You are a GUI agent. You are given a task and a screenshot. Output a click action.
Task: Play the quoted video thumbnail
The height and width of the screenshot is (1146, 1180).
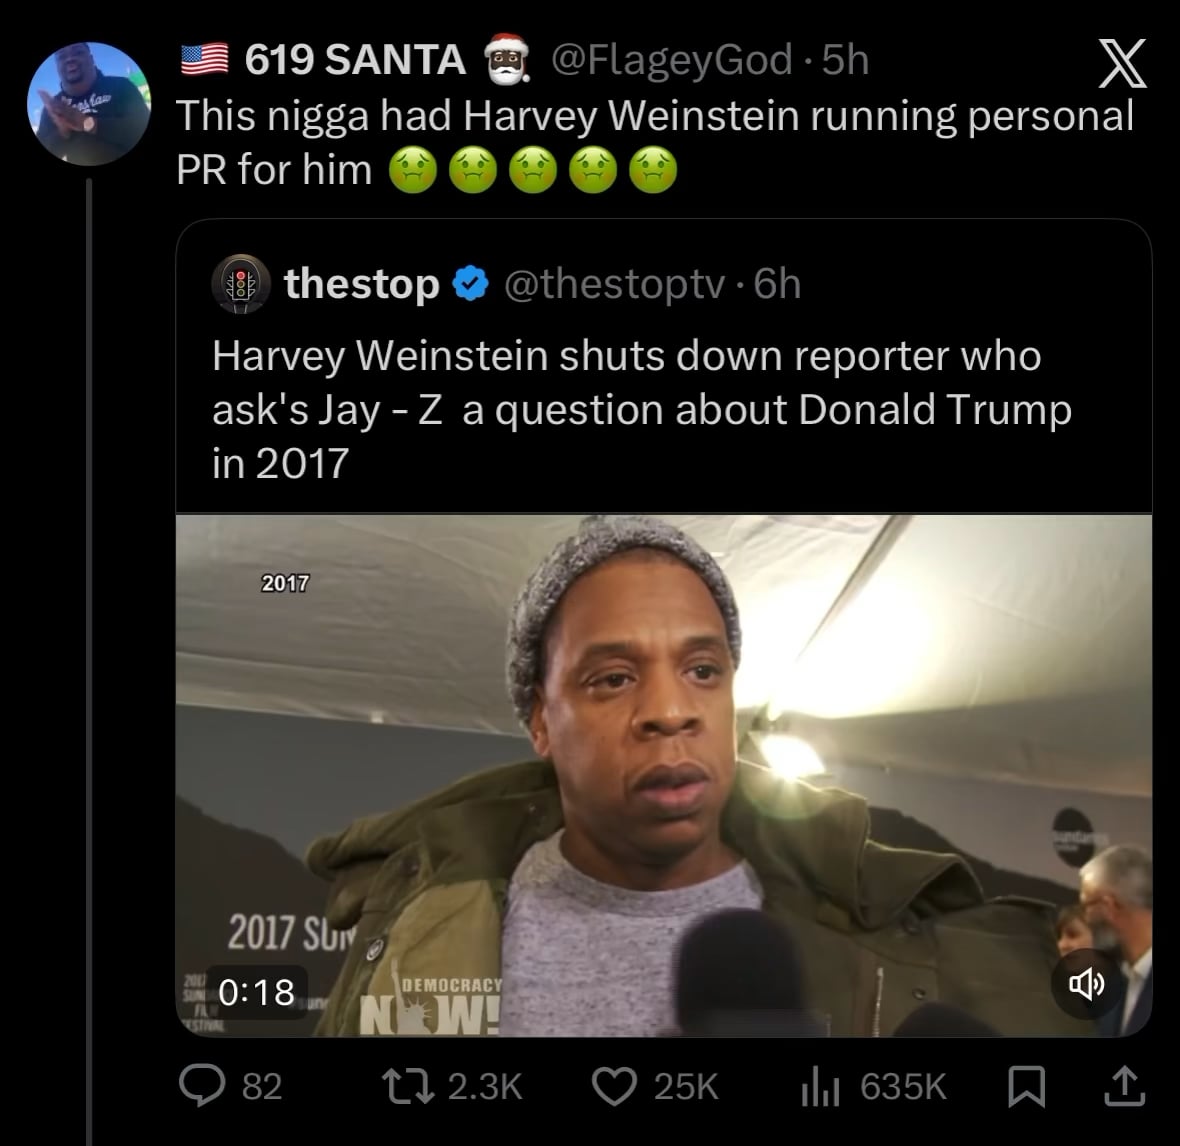(x=663, y=775)
